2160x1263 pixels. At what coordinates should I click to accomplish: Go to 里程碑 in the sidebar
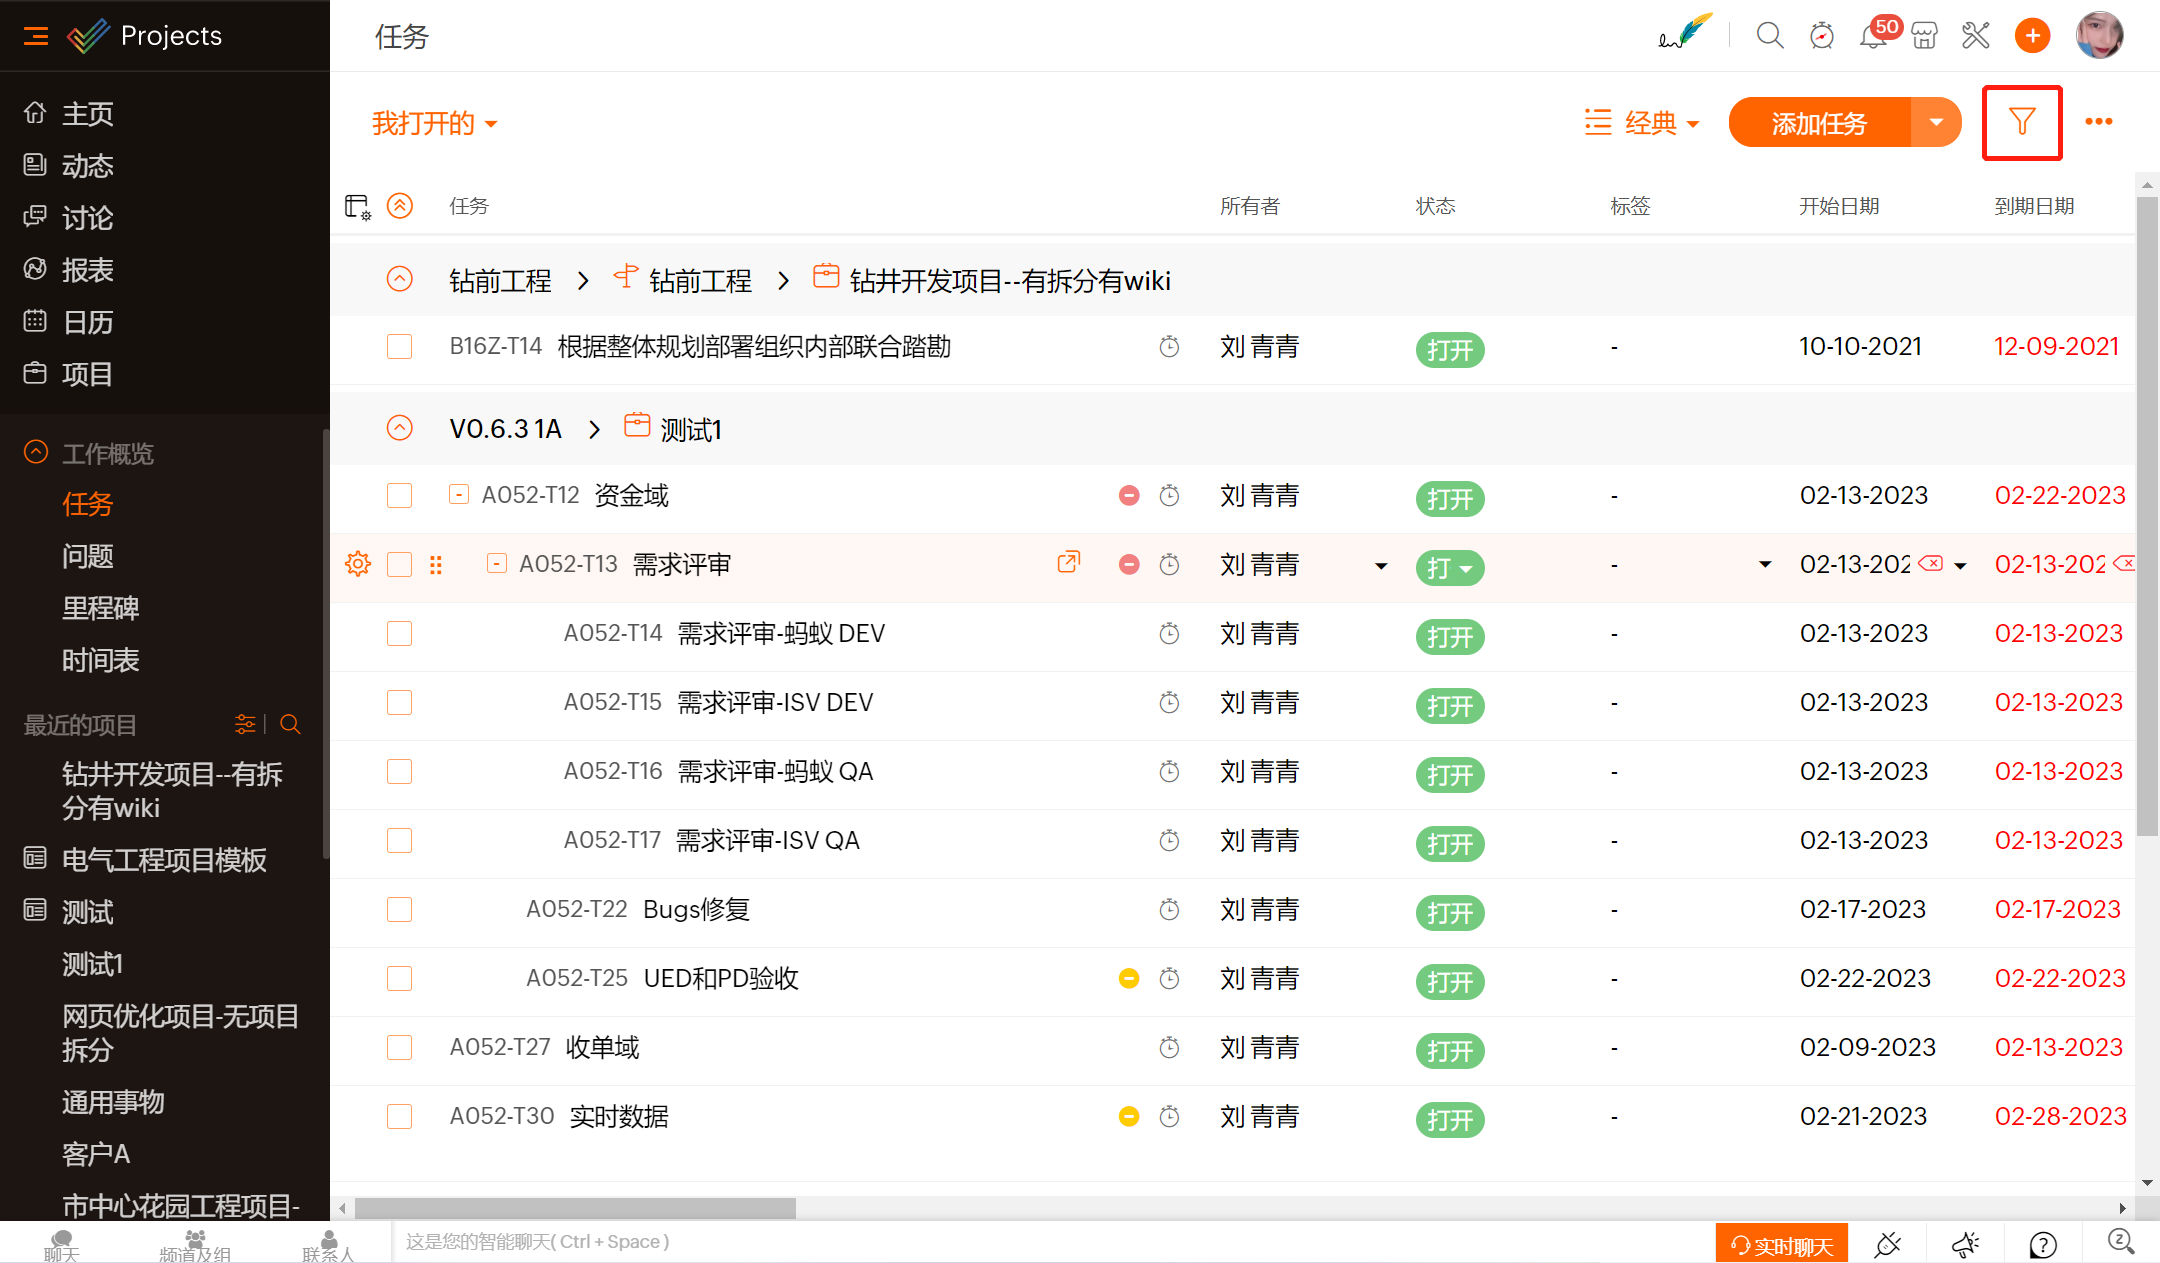[x=100, y=608]
